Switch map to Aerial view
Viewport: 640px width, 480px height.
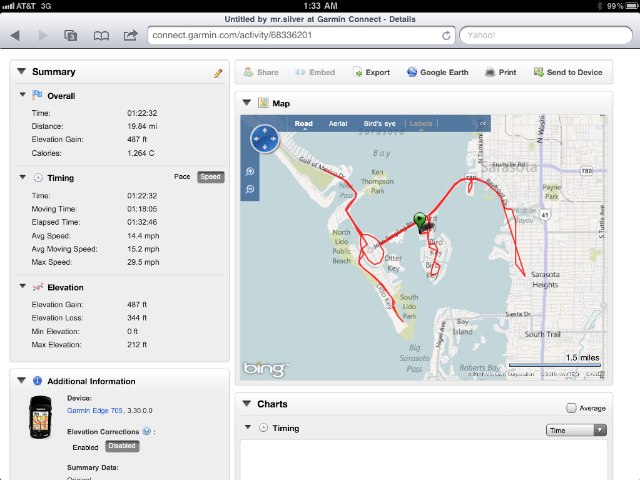[x=338, y=124]
